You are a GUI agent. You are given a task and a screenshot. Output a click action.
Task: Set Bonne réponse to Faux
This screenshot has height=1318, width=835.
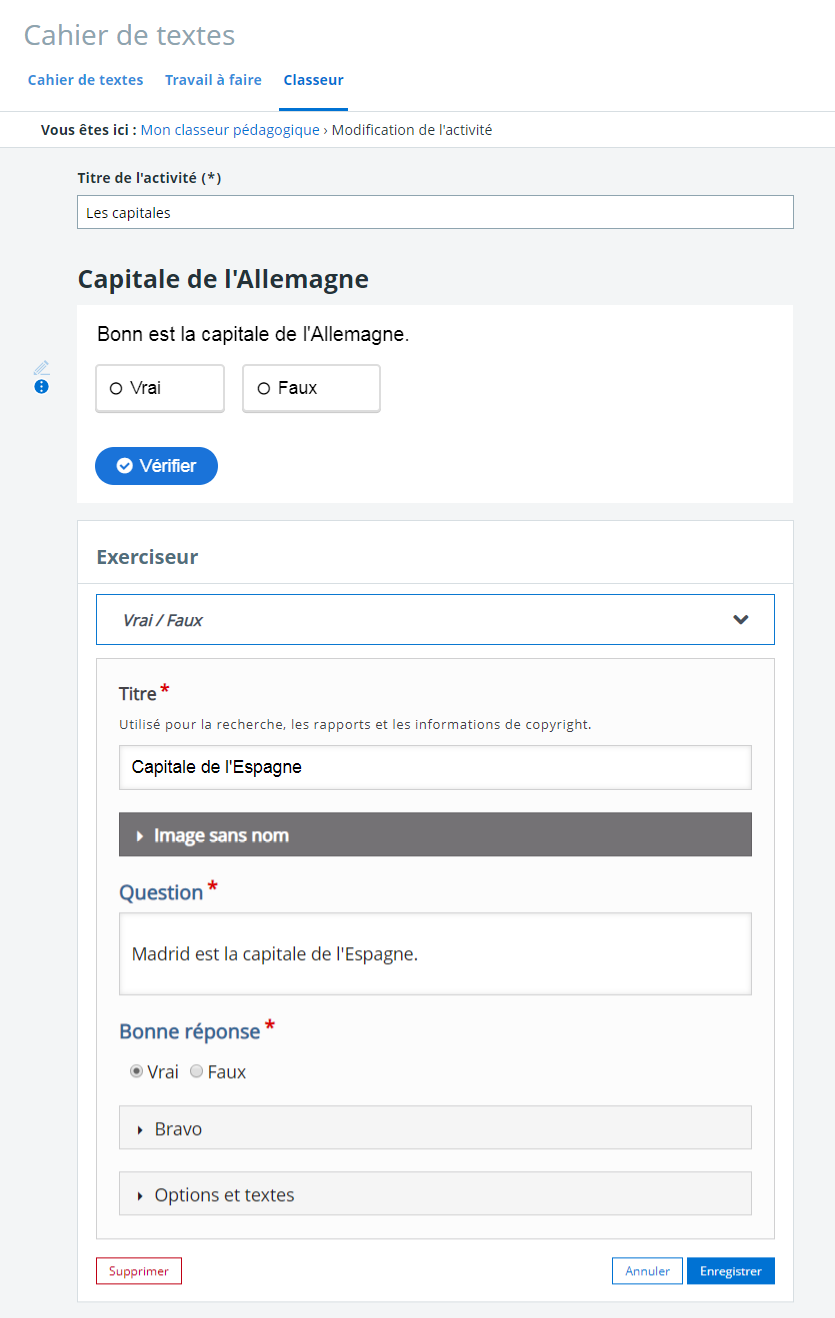click(x=197, y=1072)
